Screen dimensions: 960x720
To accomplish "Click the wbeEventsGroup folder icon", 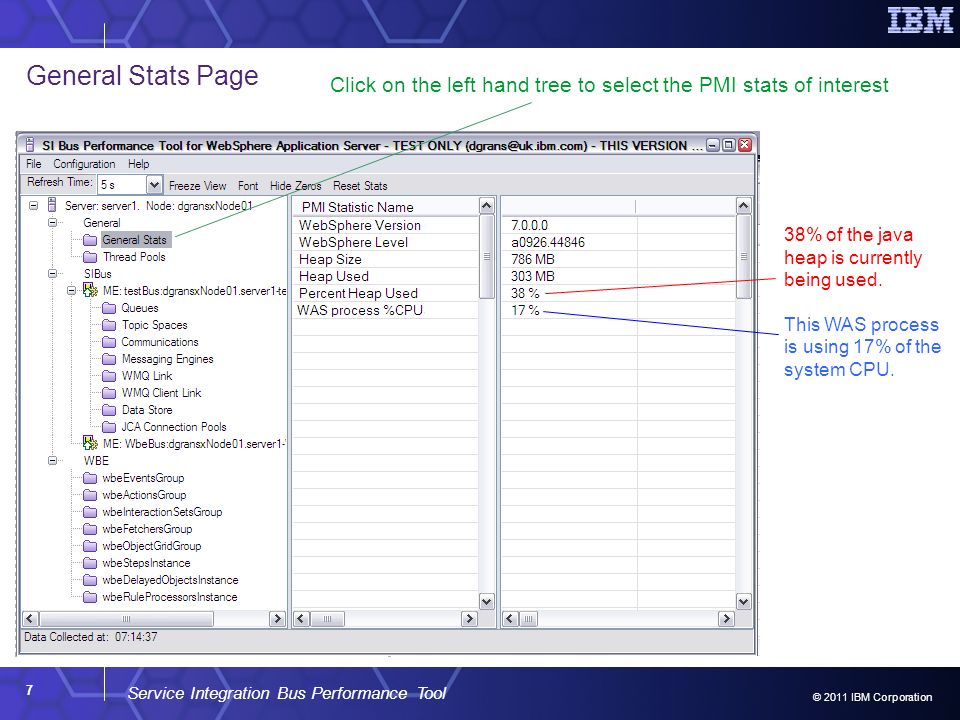I will [90, 478].
